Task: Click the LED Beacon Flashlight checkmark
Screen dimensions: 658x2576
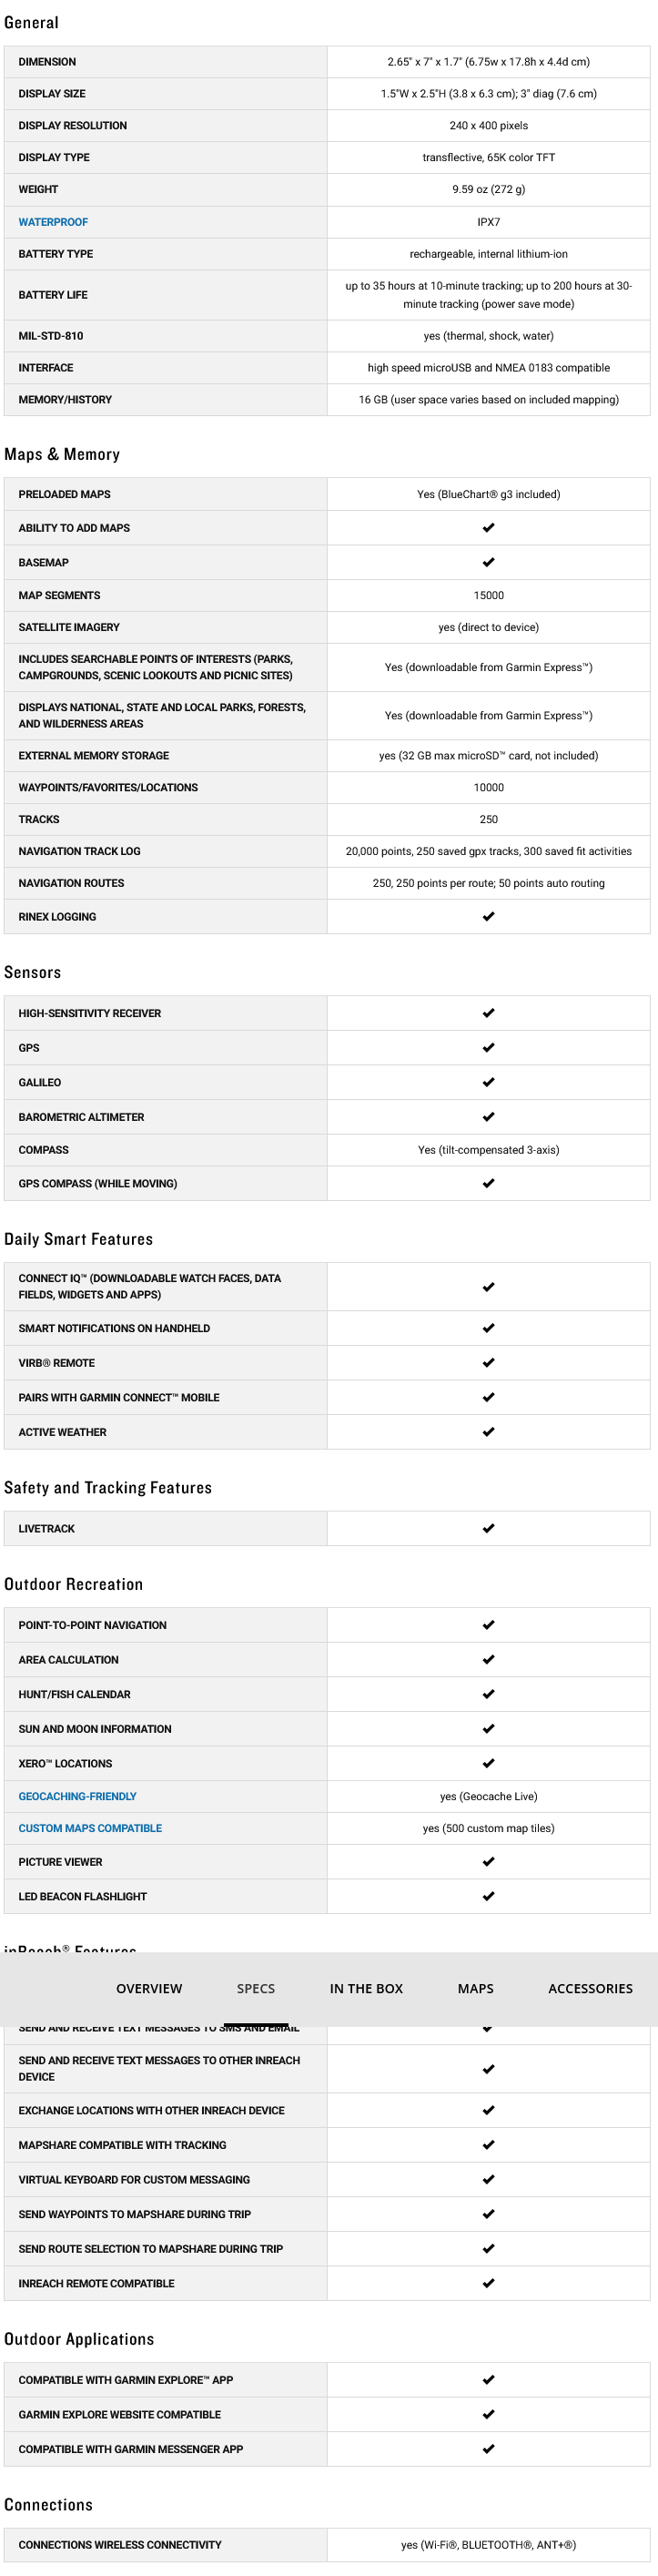Action: (x=488, y=1896)
